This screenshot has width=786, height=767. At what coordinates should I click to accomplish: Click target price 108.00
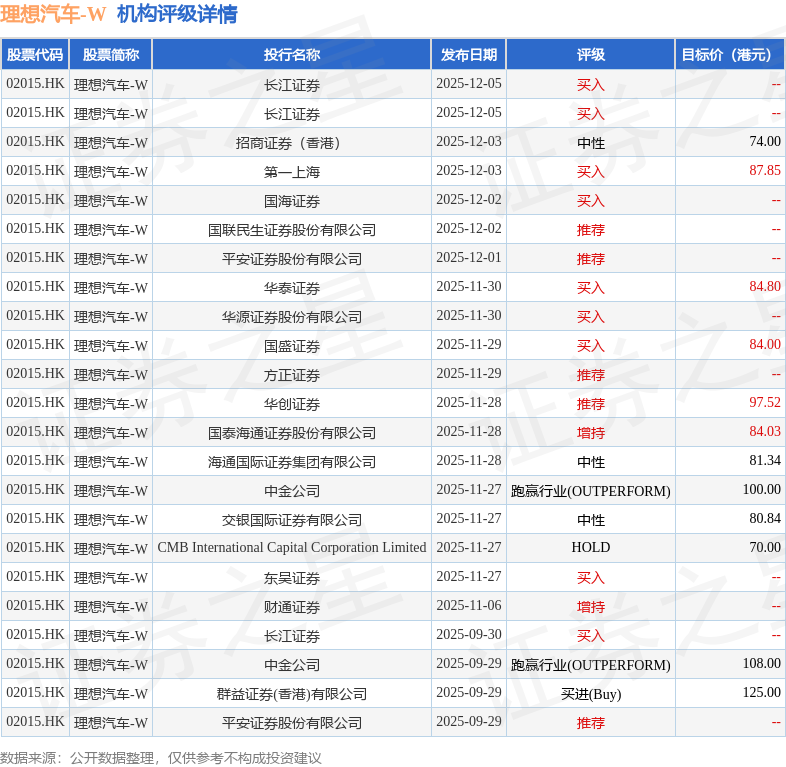tap(761, 663)
